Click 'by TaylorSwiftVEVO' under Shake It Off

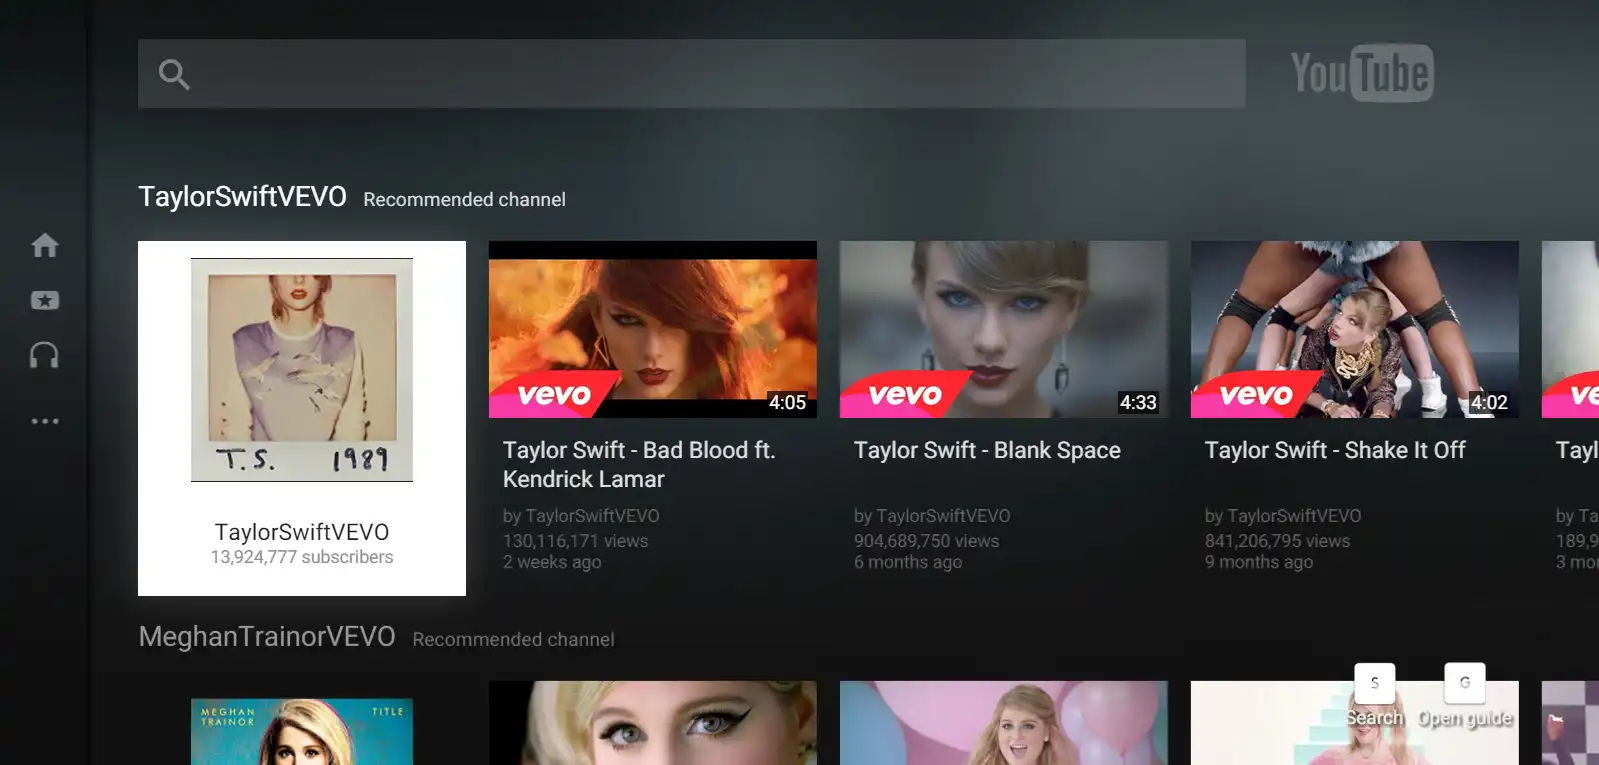pos(1283,516)
